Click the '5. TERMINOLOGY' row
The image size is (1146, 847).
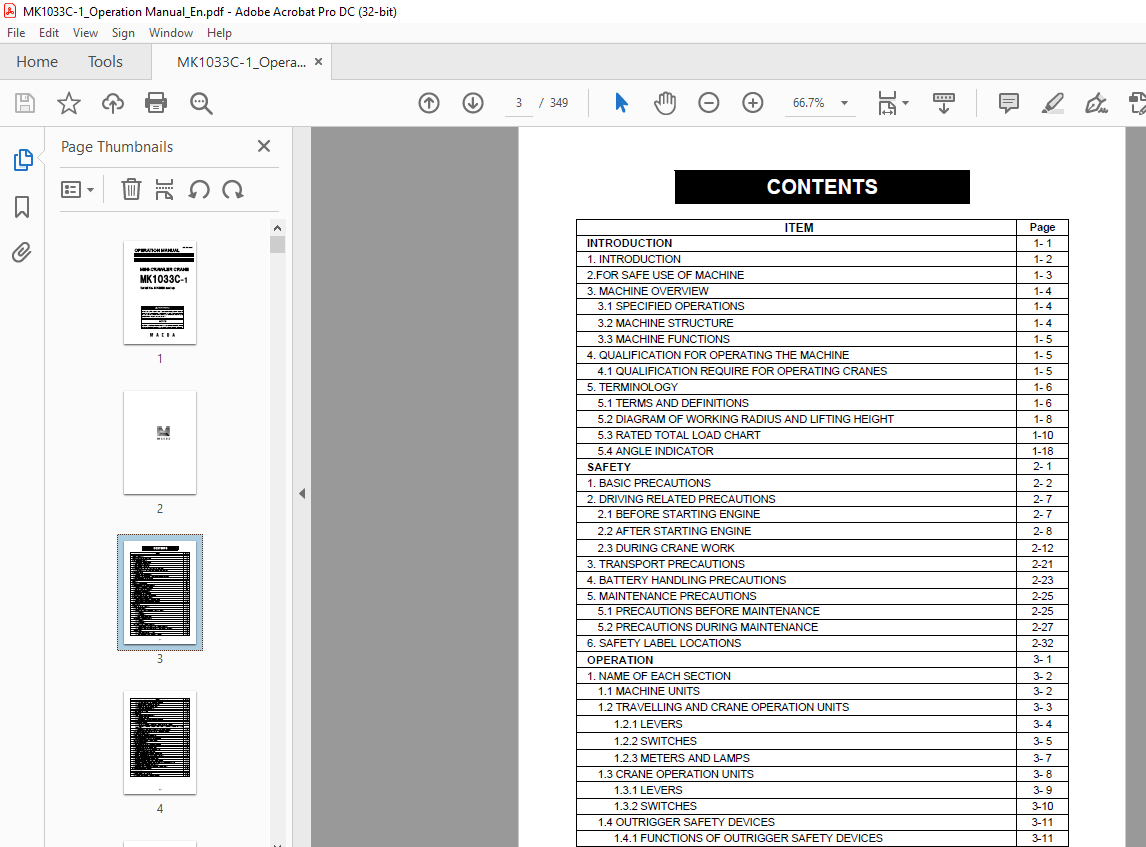[822, 387]
